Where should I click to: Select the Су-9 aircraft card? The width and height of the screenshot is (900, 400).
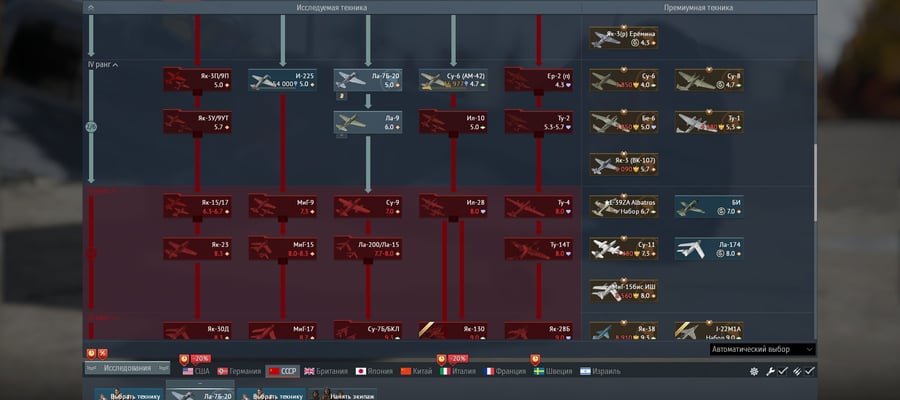coord(368,207)
